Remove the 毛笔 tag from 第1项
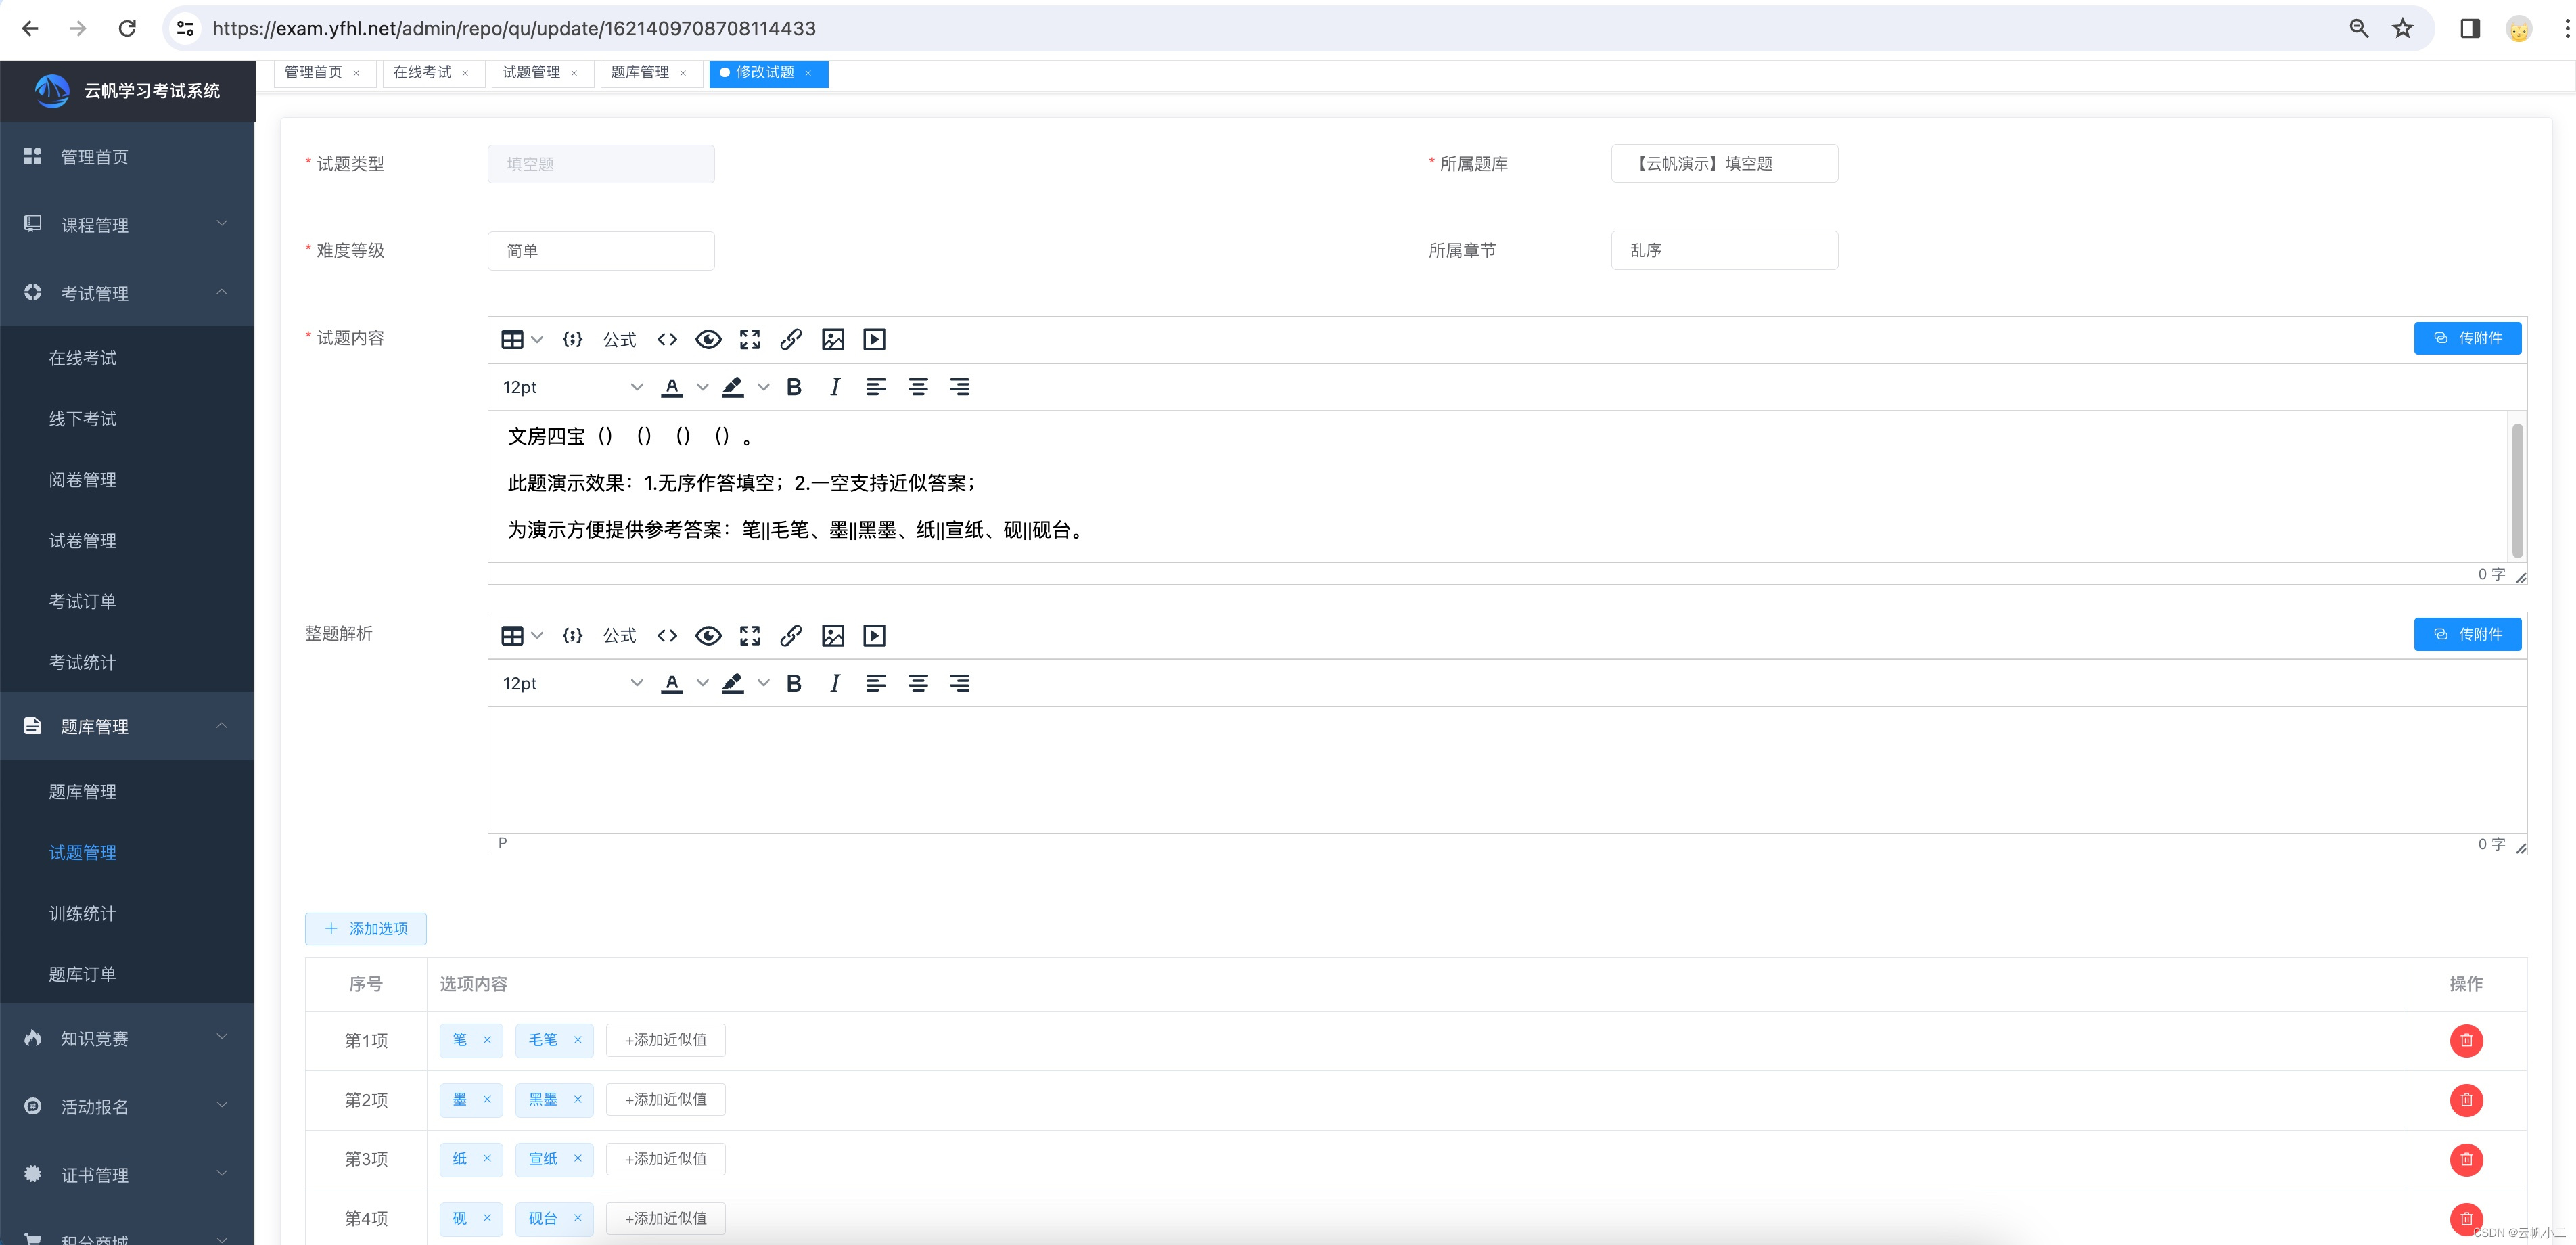The width and height of the screenshot is (2576, 1245). [x=577, y=1040]
